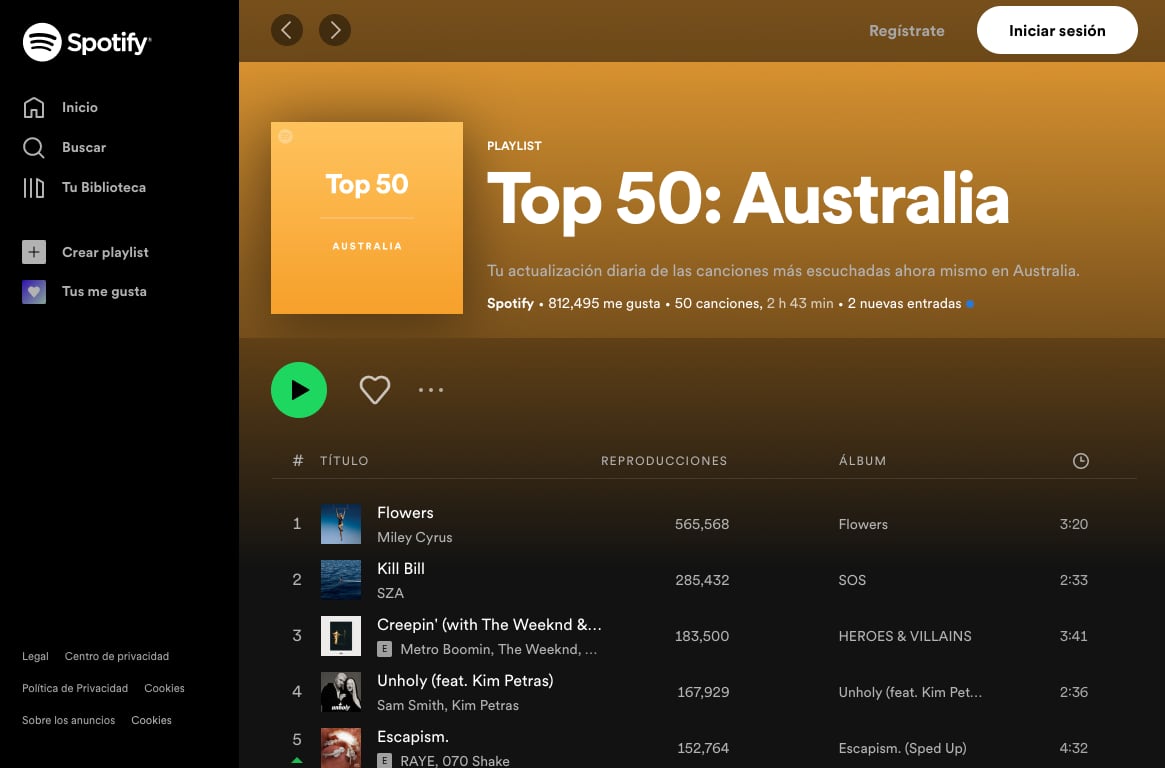Sort by the REPRODUCCIONES column

click(663, 461)
